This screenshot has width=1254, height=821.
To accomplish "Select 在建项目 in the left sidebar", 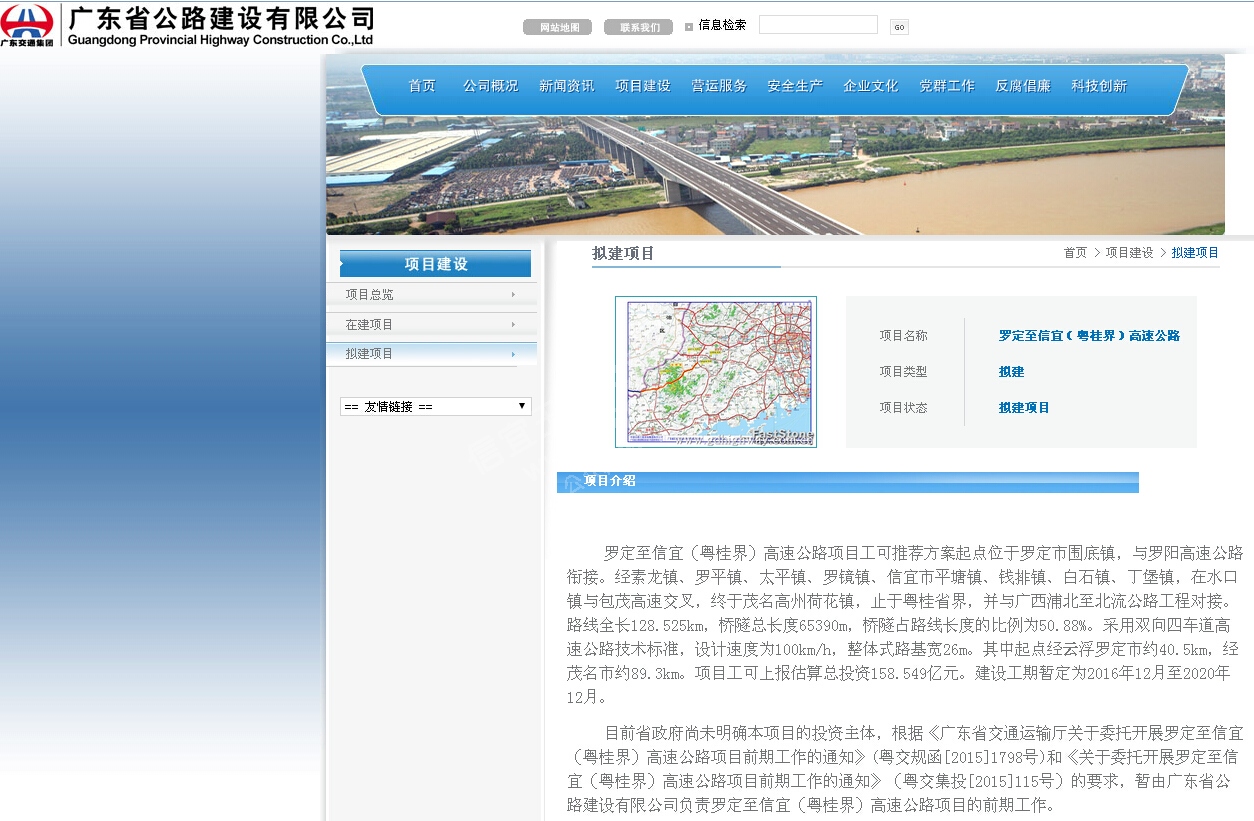I will tap(432, 325).
